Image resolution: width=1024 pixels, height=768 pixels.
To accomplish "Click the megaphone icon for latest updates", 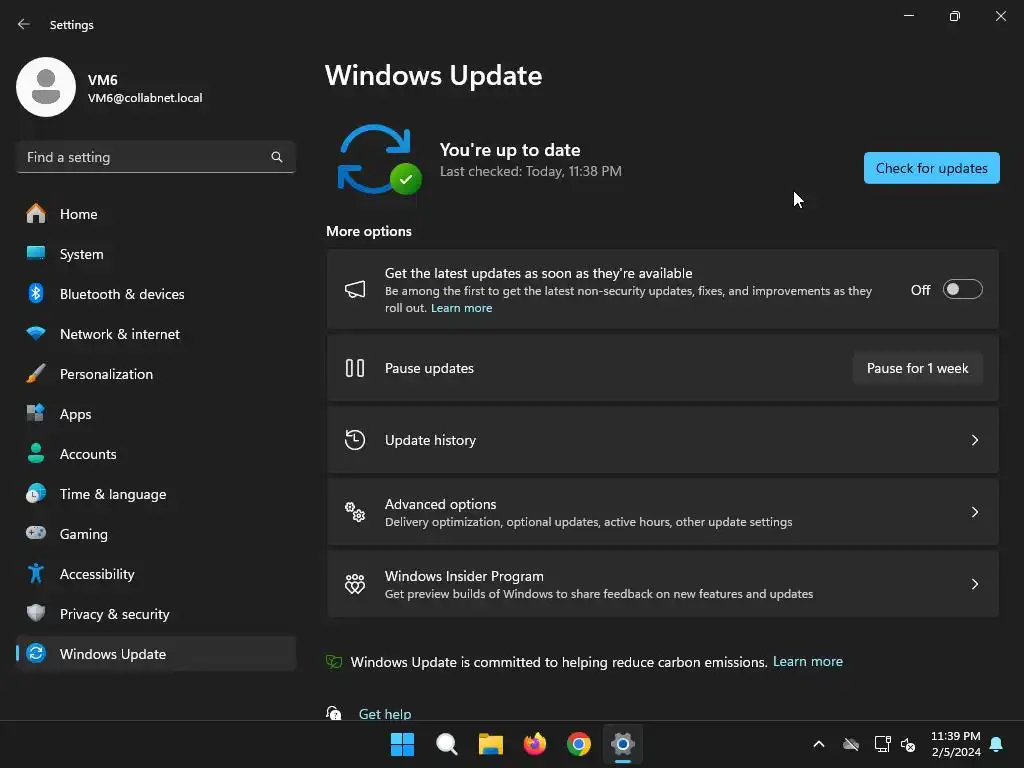I will pos(355,289).
